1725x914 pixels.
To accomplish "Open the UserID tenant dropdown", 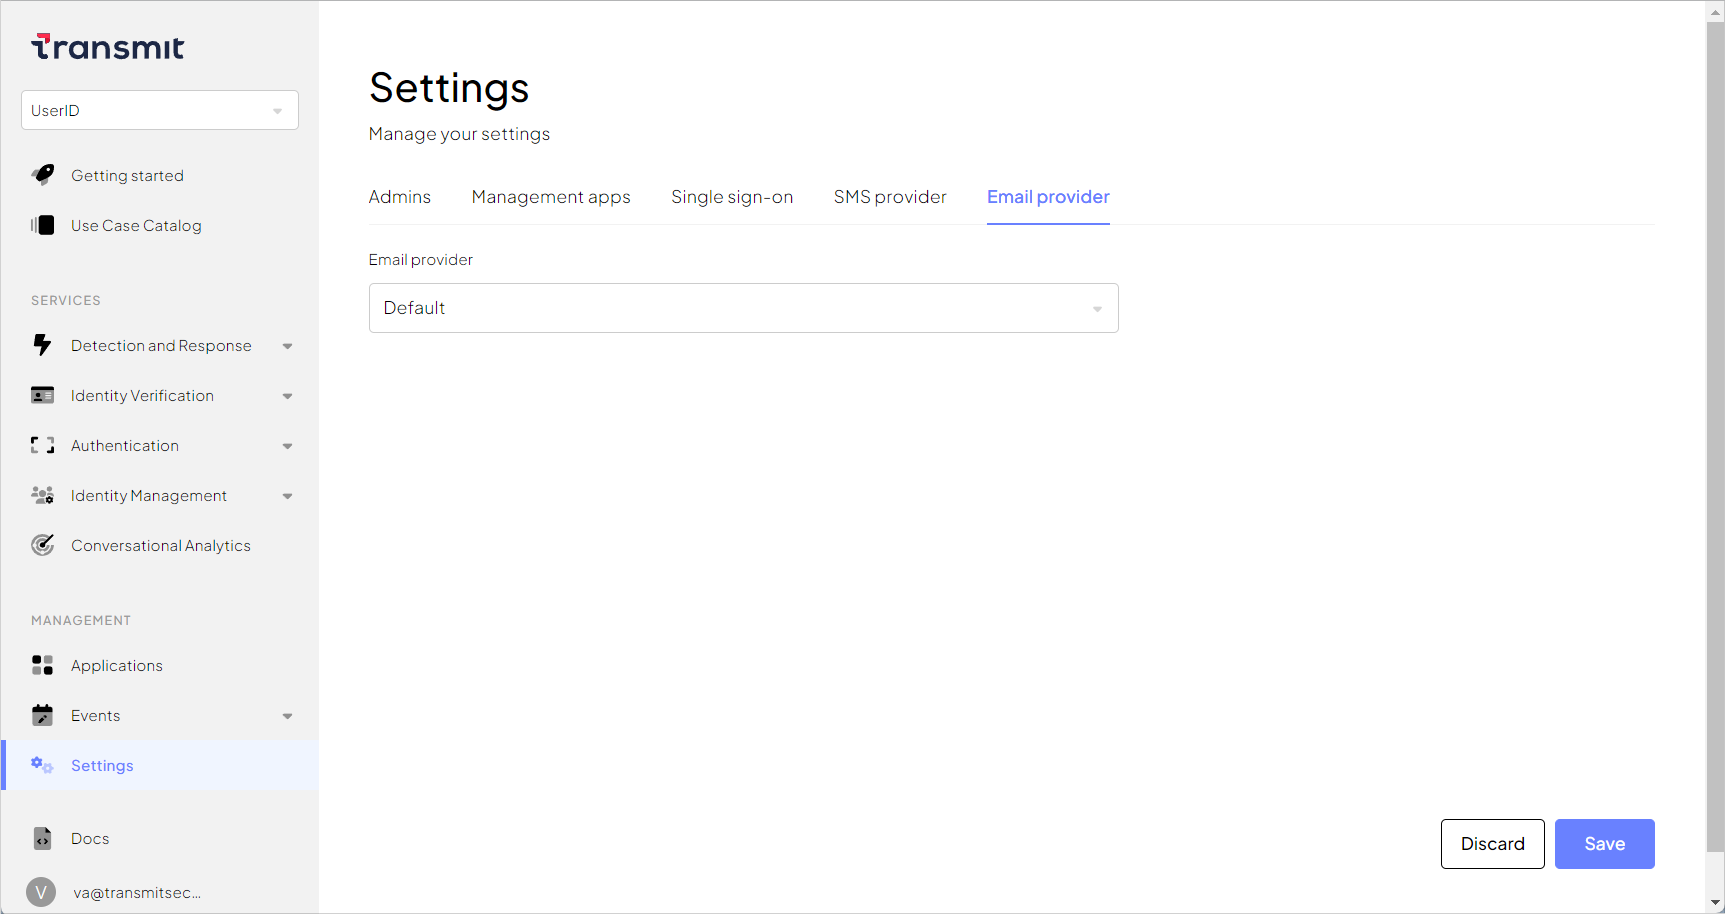I will click(x=160, y=110).
